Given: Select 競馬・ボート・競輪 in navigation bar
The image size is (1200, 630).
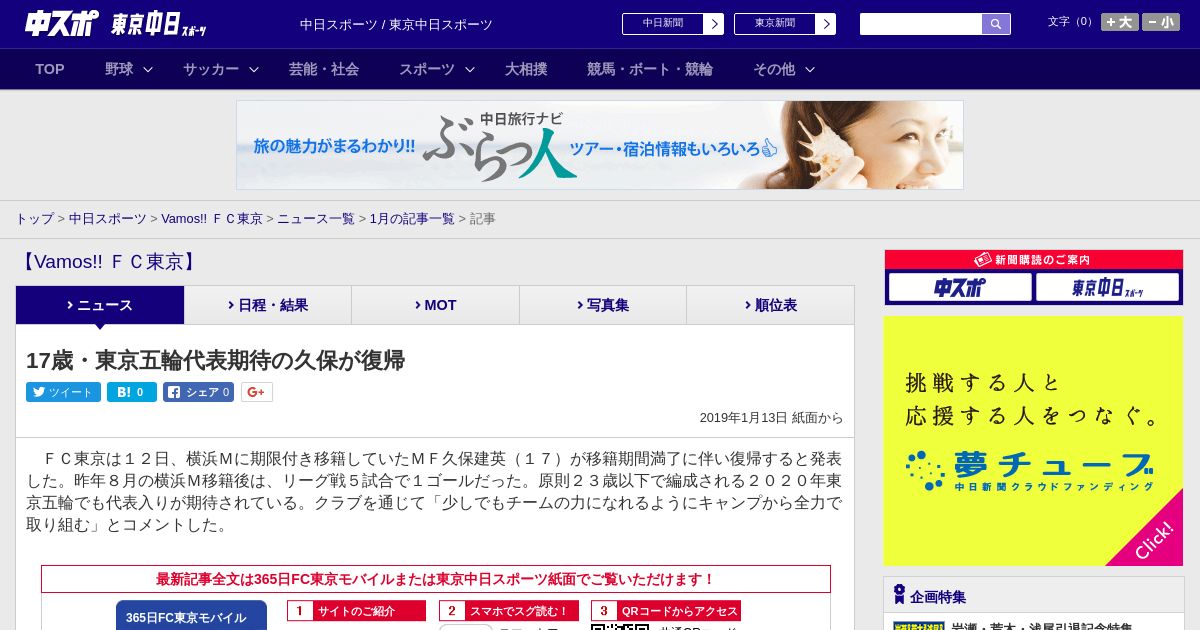Looking at the screenshot, I should 650,69.
